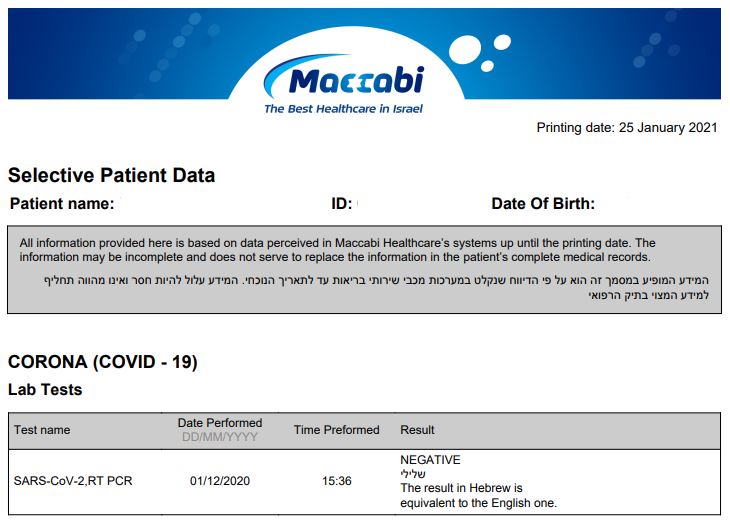Click the 'NEGATIVE' result text
The image size is (730, 524).
click(x=430, y=460)
